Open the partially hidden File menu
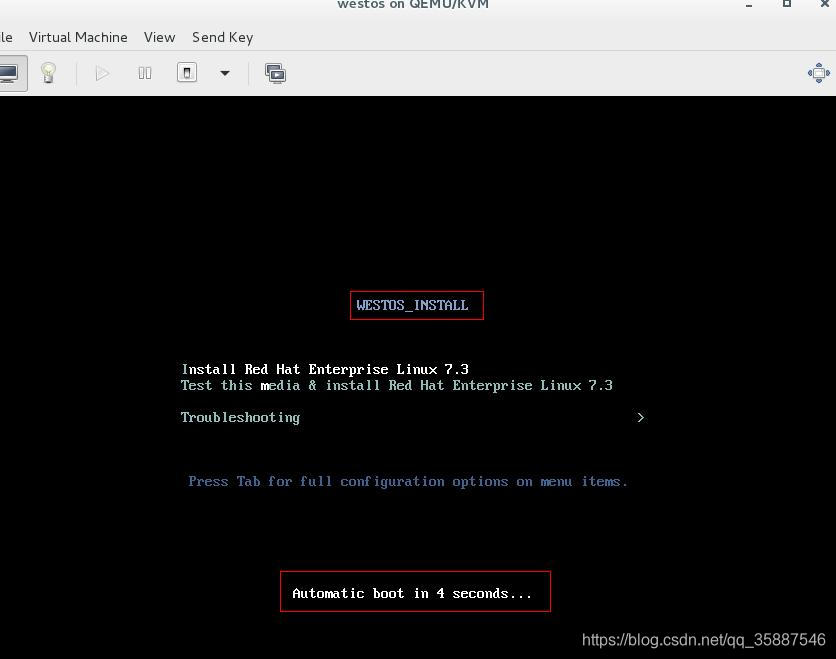This screenshot has height=659, width=836. (x=6, y=37)
